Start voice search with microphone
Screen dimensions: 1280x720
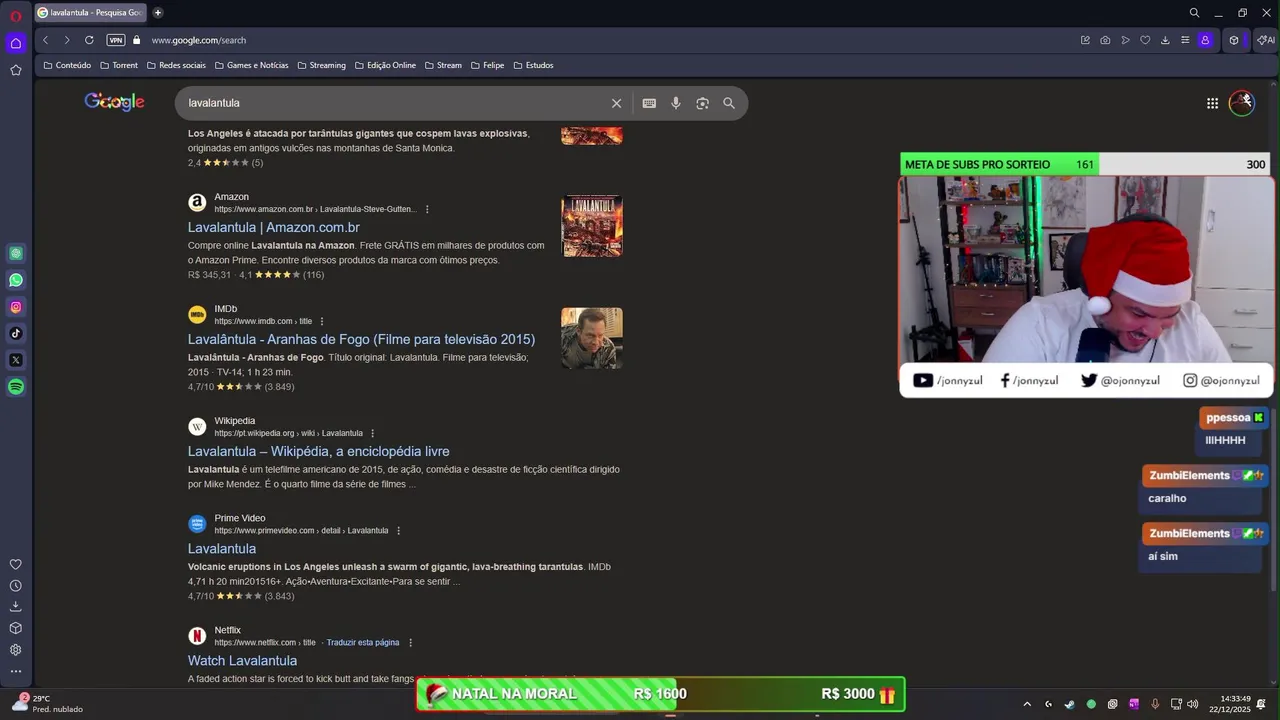pos(676,103)
